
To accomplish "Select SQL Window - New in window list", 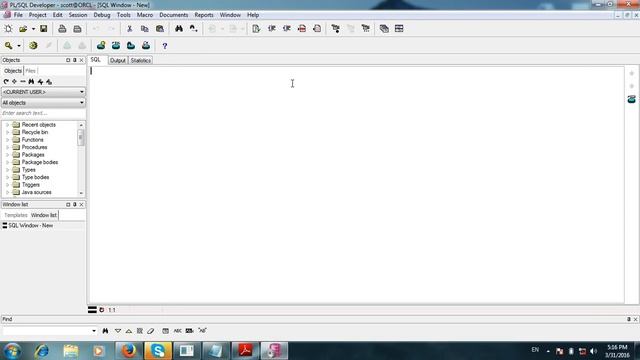I will pos(30,225).
